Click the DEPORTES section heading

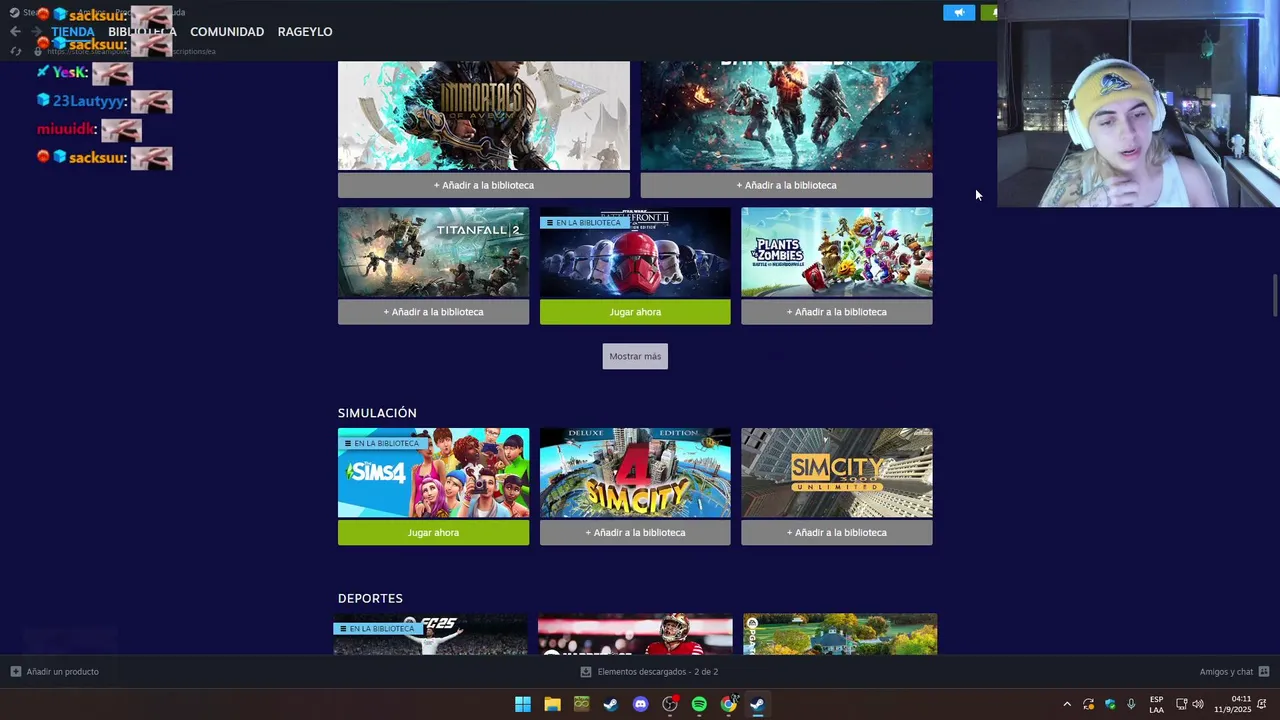(x=370, y=598)
